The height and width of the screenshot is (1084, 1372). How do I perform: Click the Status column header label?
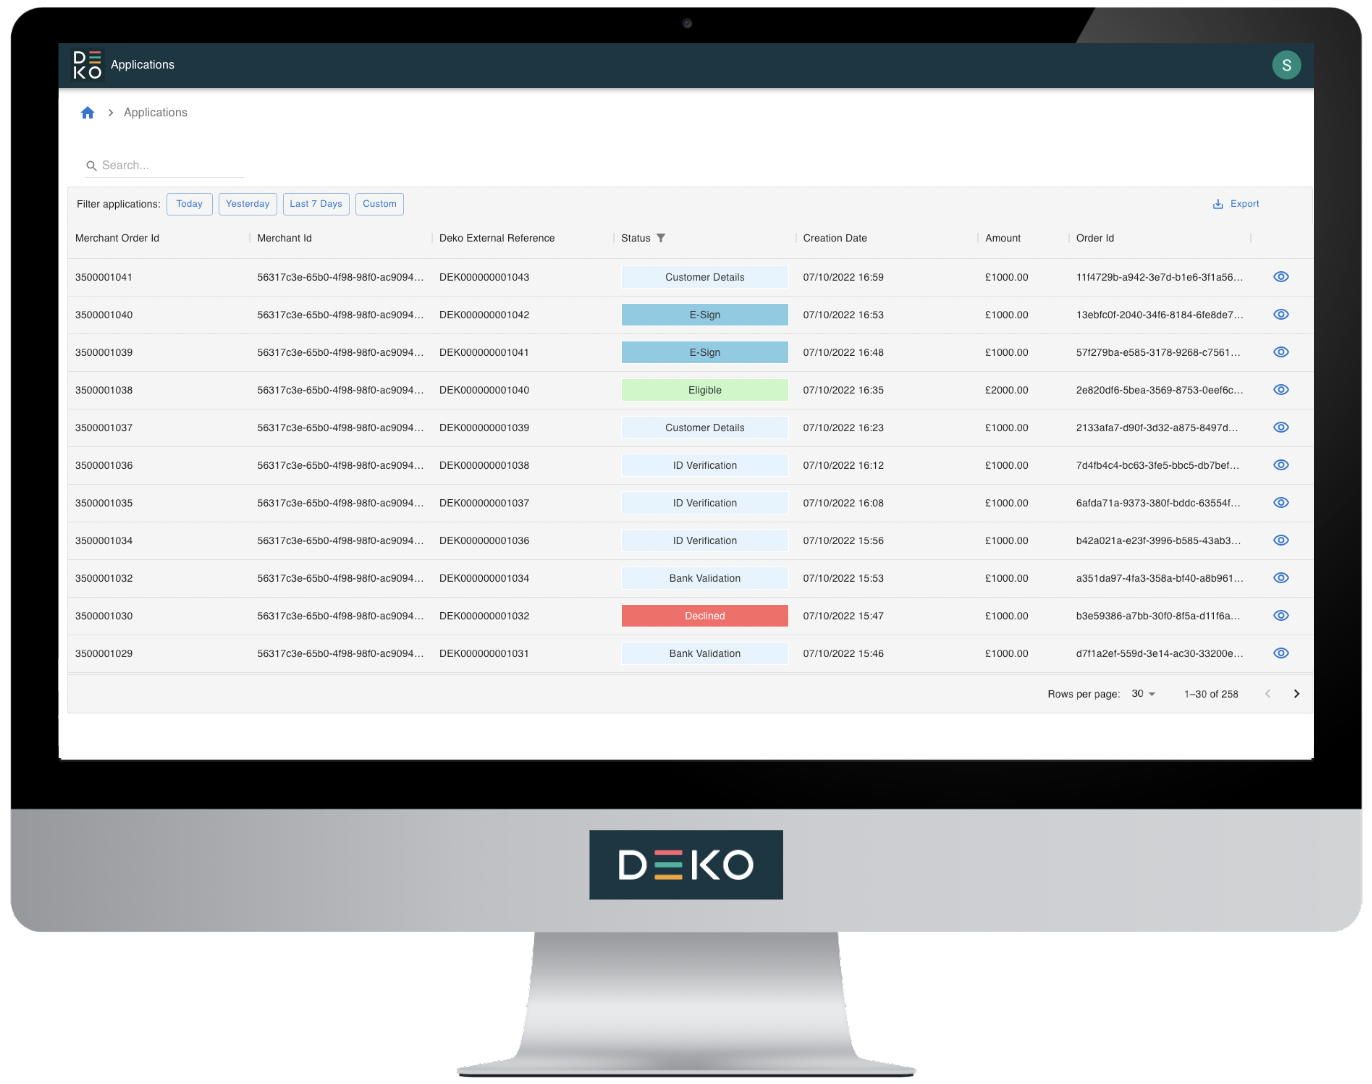636,239
